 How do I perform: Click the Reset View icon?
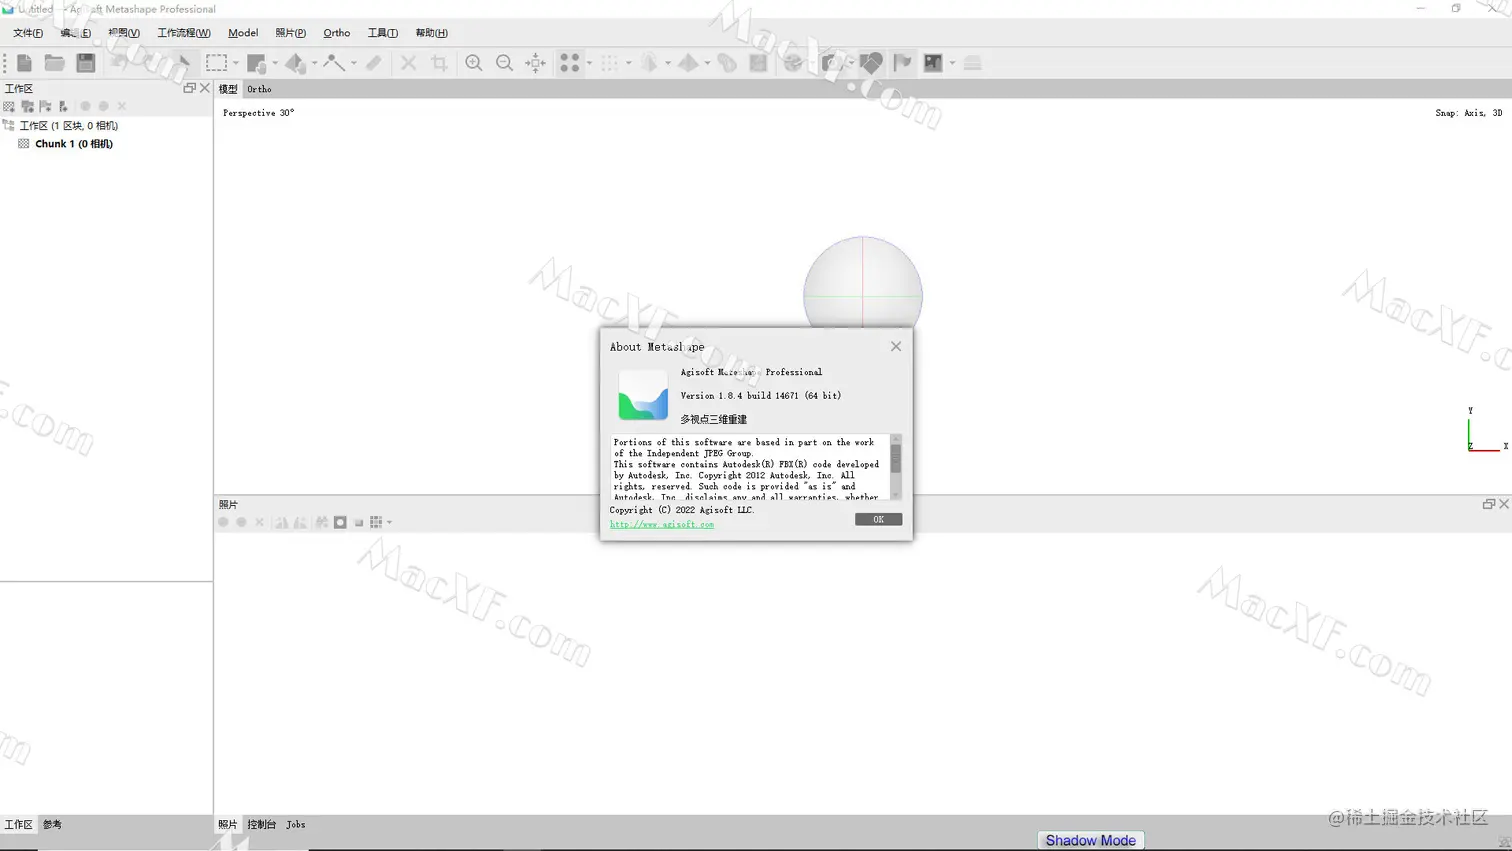[x=536, y=63]
